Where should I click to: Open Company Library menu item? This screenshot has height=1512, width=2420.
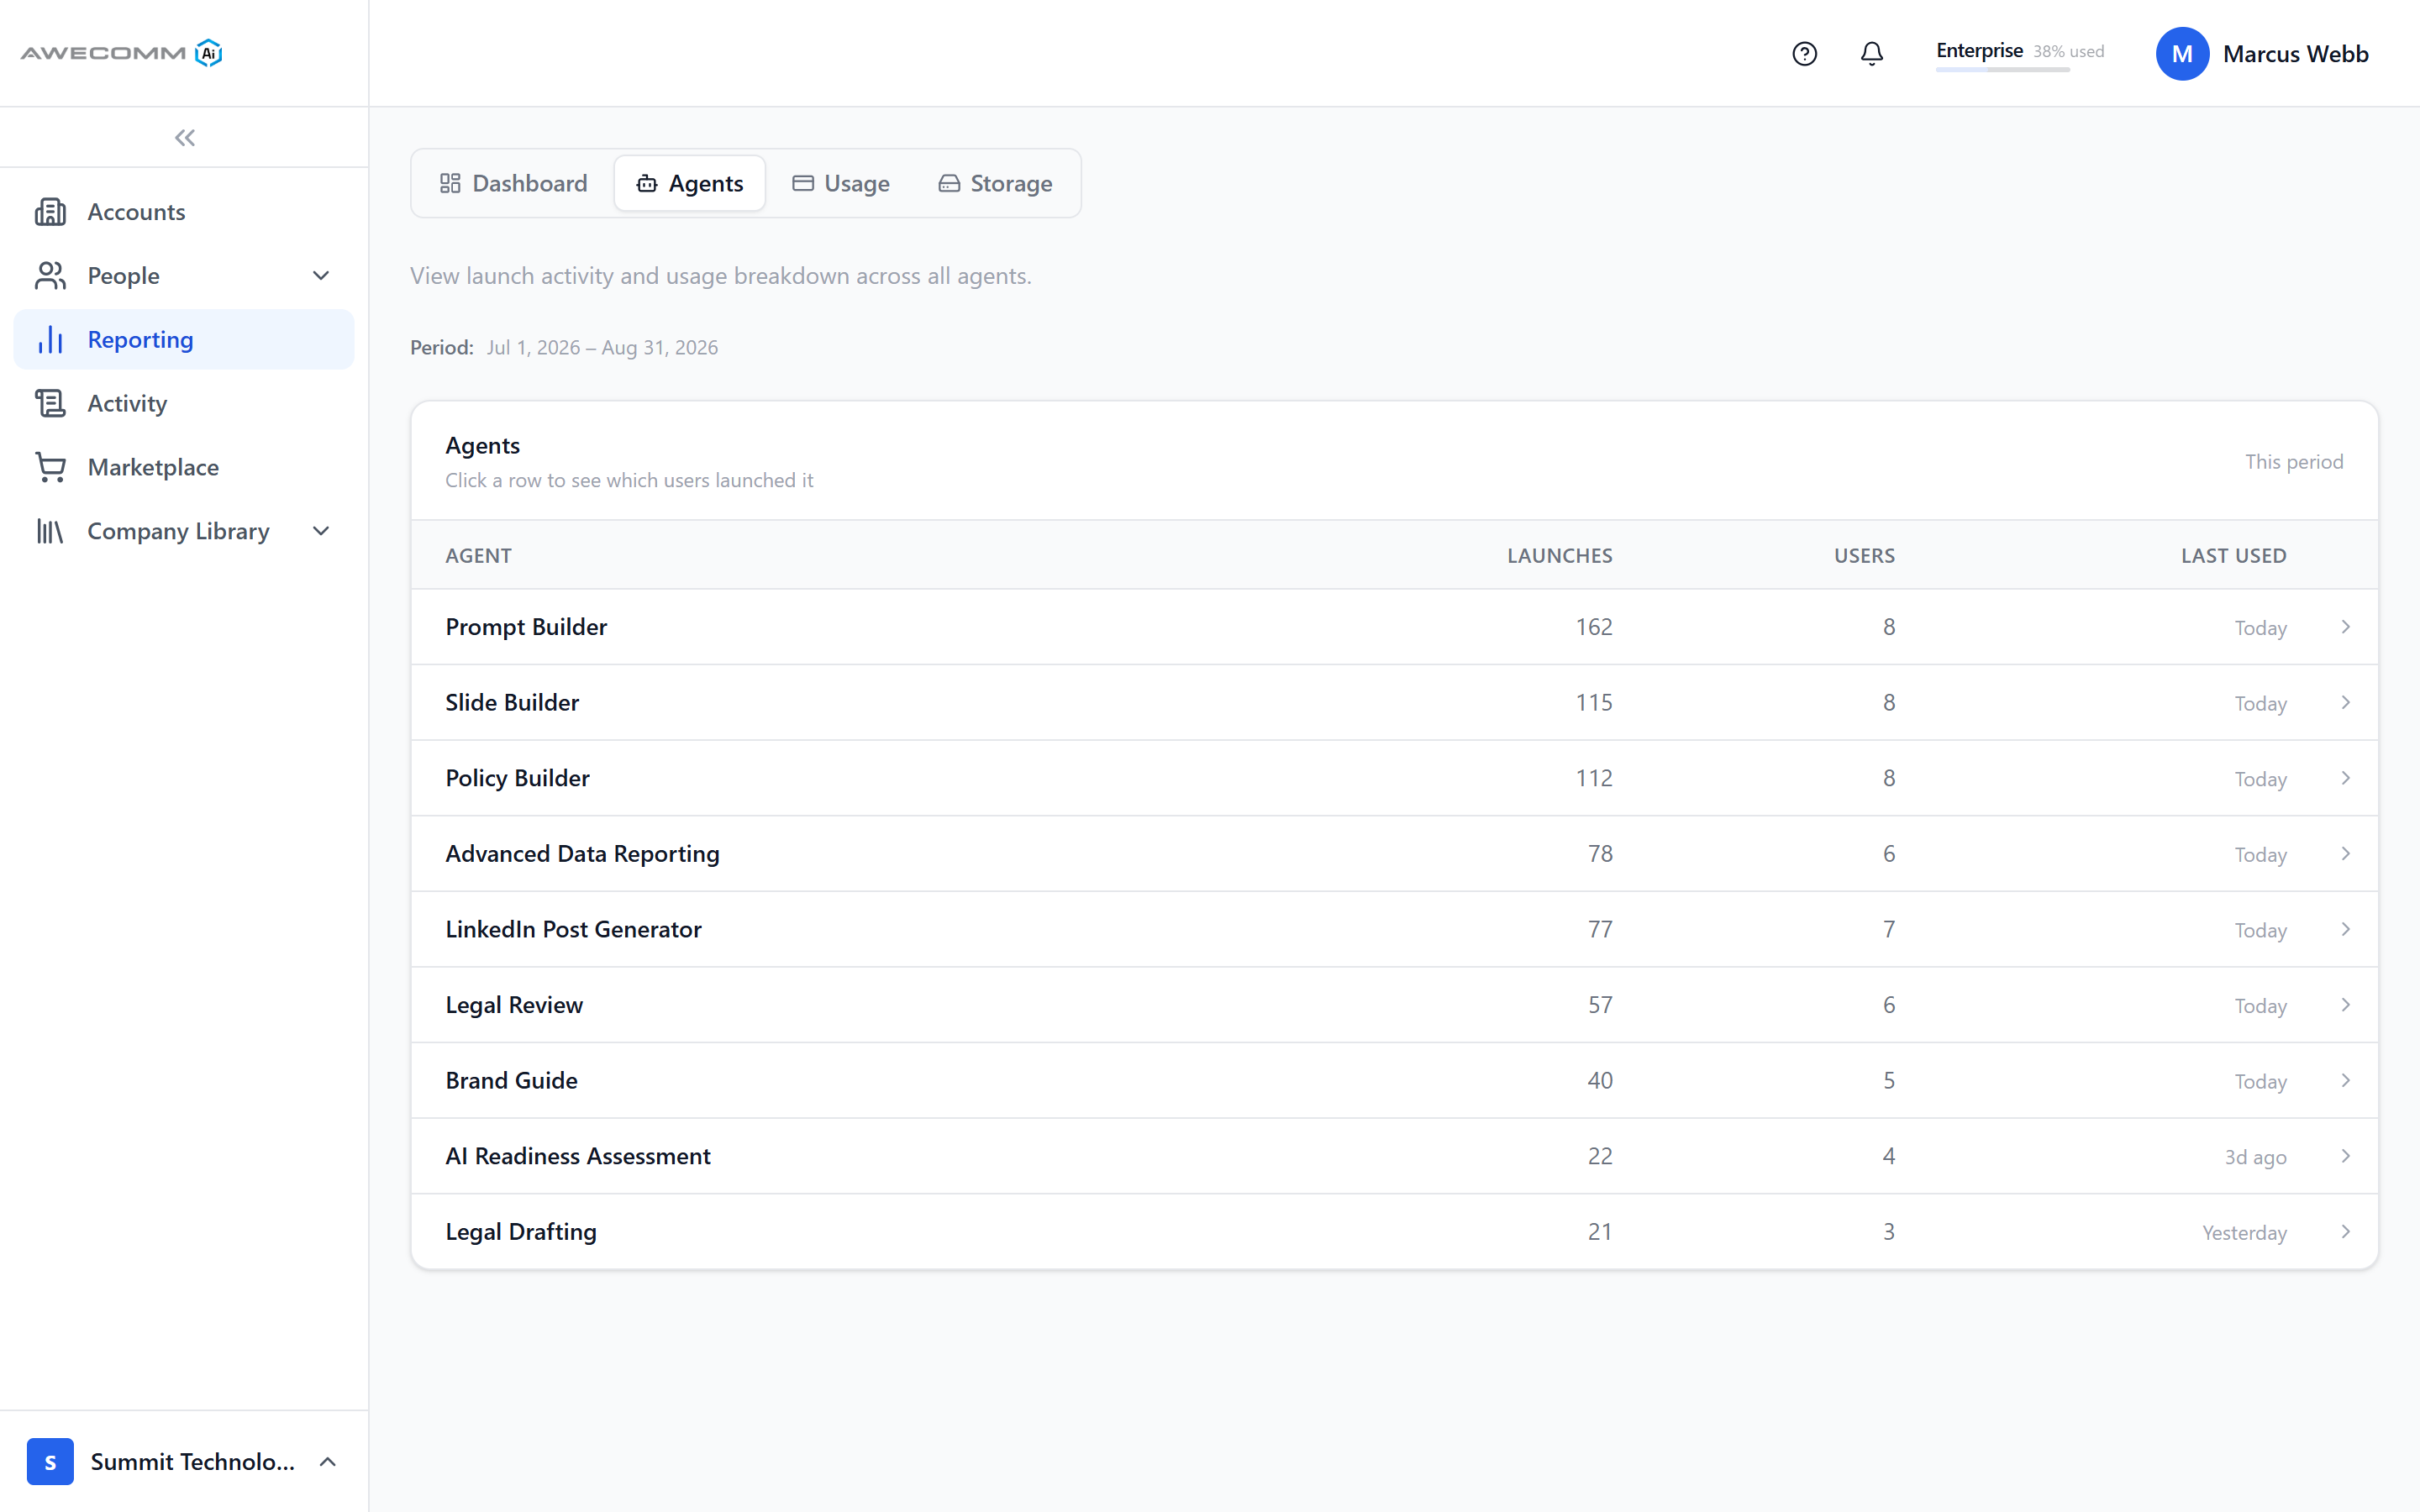(184, 531)
